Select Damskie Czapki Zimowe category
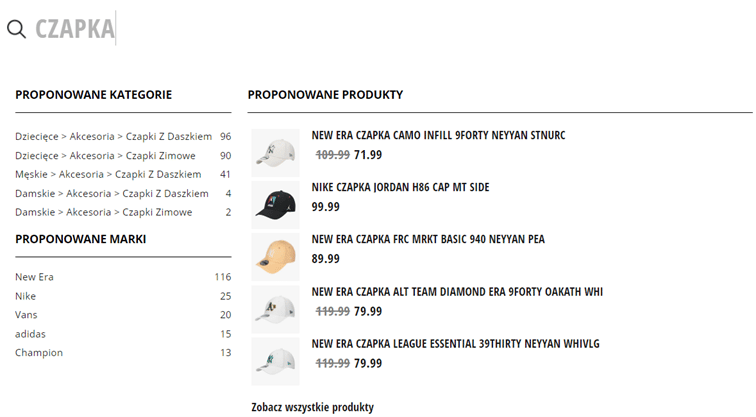 [x=123, y=212]
